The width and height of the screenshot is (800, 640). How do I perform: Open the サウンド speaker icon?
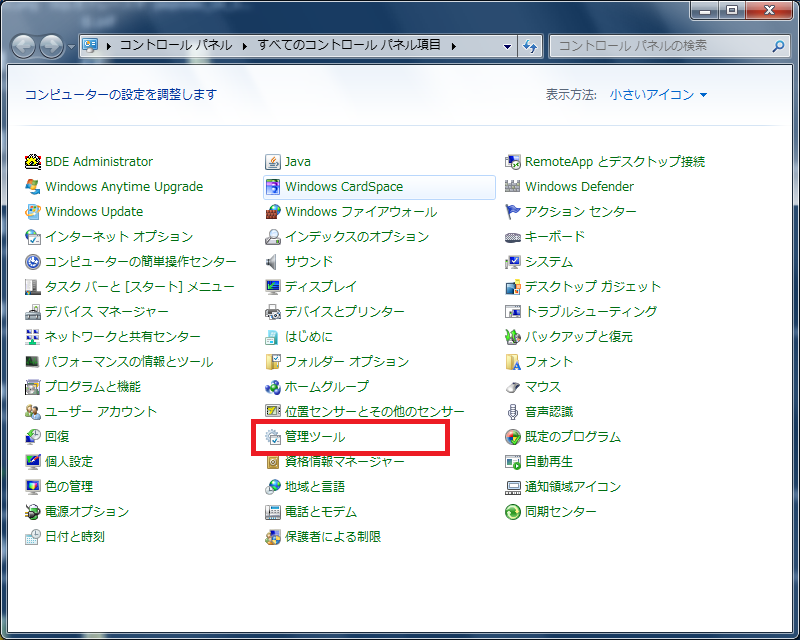[x=273, y=262]
